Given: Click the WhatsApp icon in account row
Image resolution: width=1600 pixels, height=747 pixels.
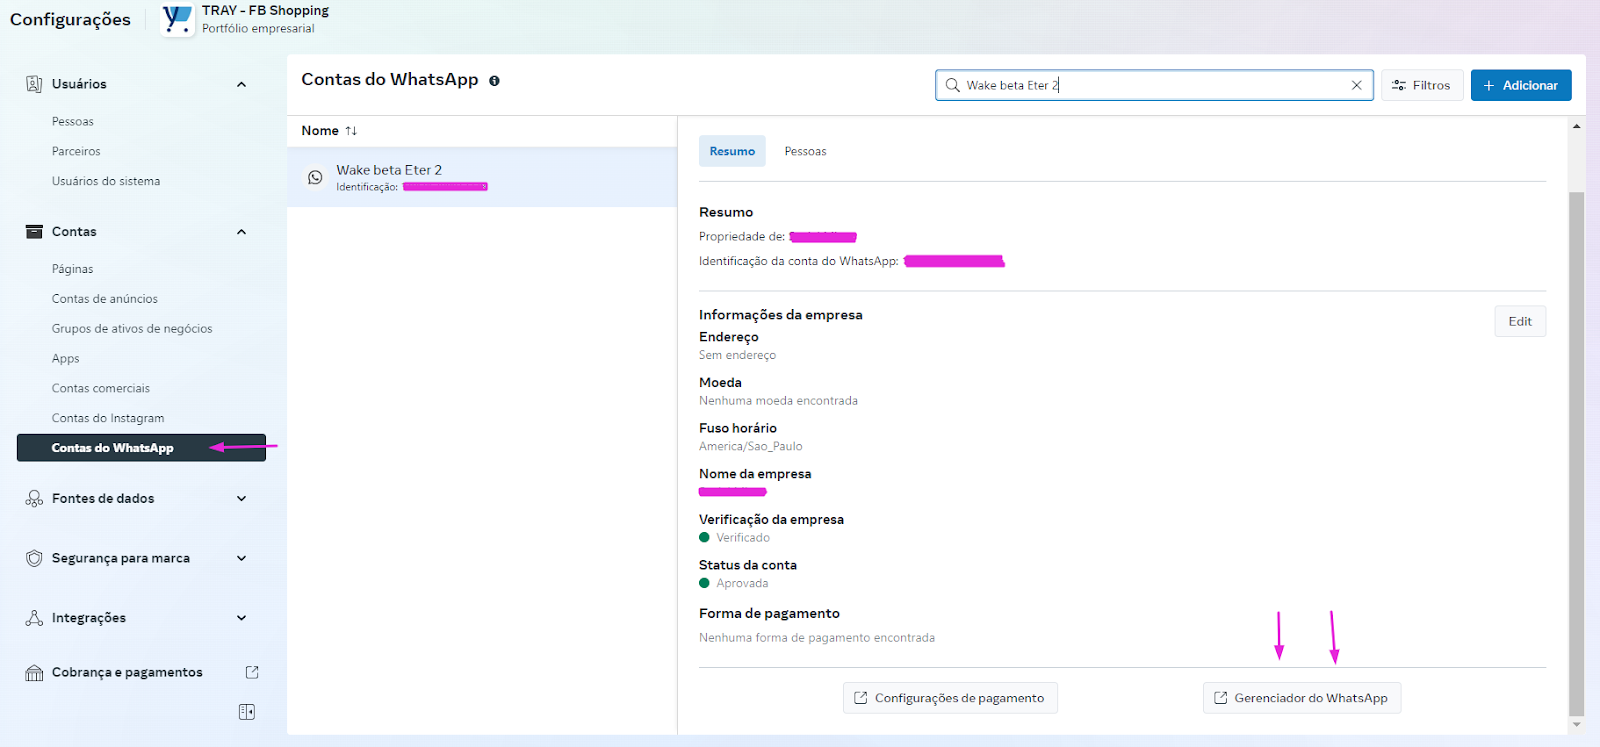Looking at the screenshot, I should pos(315,178).
